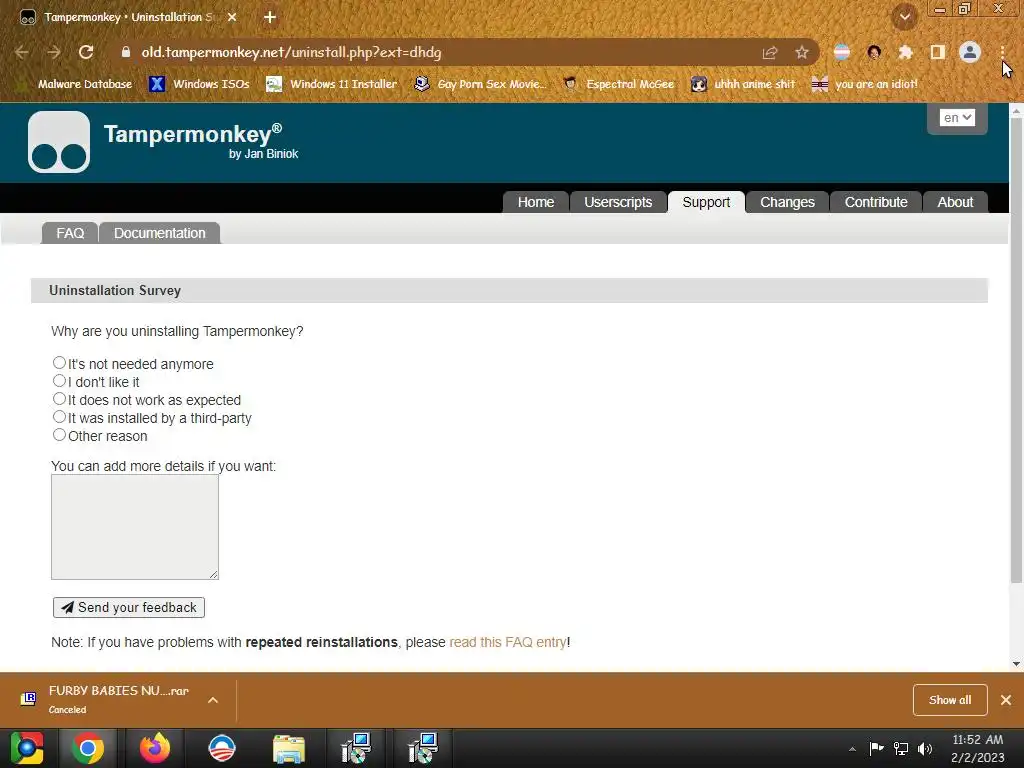This screenshot has width=1024, height=768.
Task: Open the About tab
Action: (x=955, y=202)
